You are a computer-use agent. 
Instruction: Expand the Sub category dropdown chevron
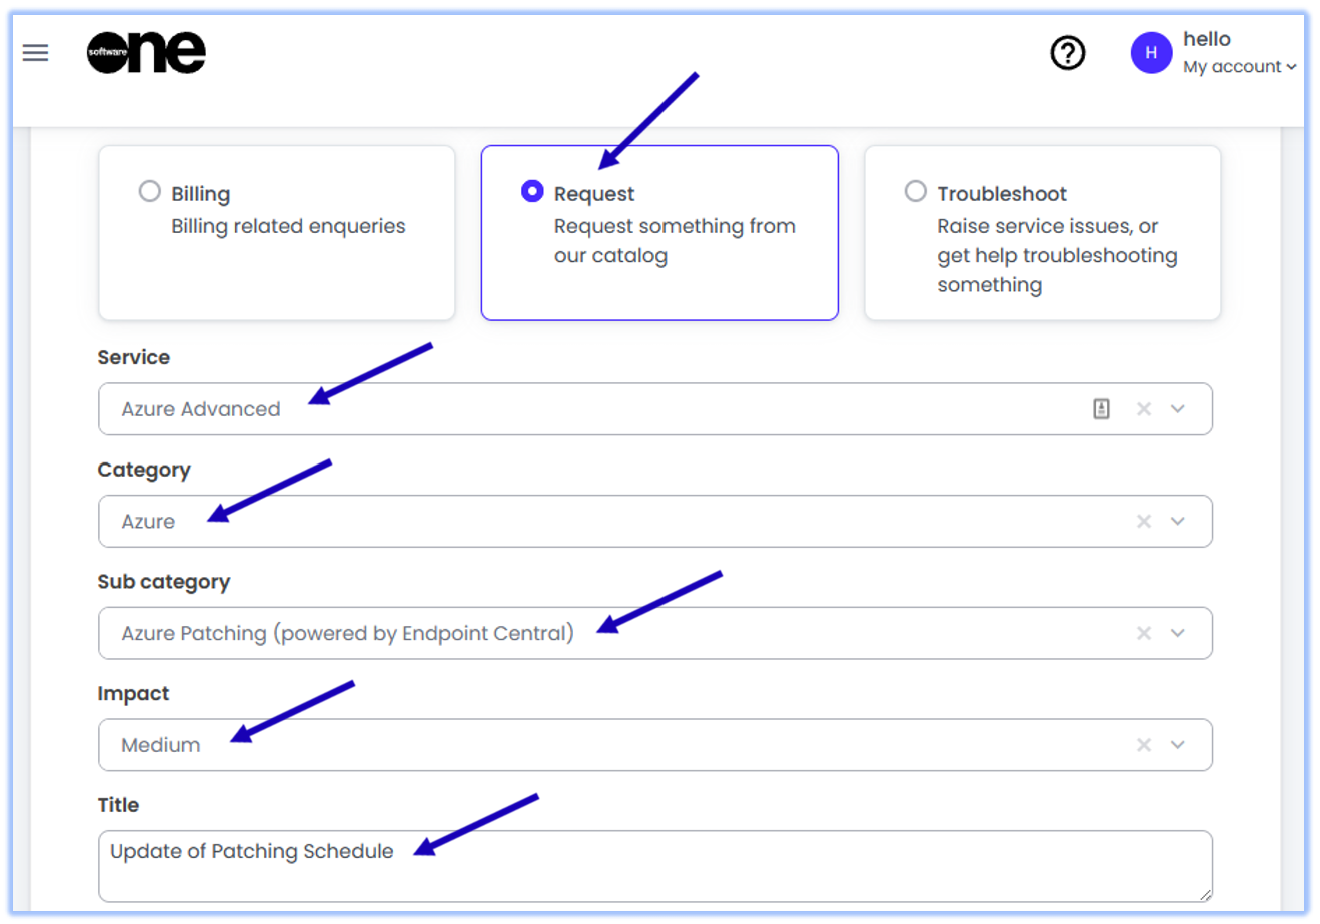click(x=1178, y=634)
